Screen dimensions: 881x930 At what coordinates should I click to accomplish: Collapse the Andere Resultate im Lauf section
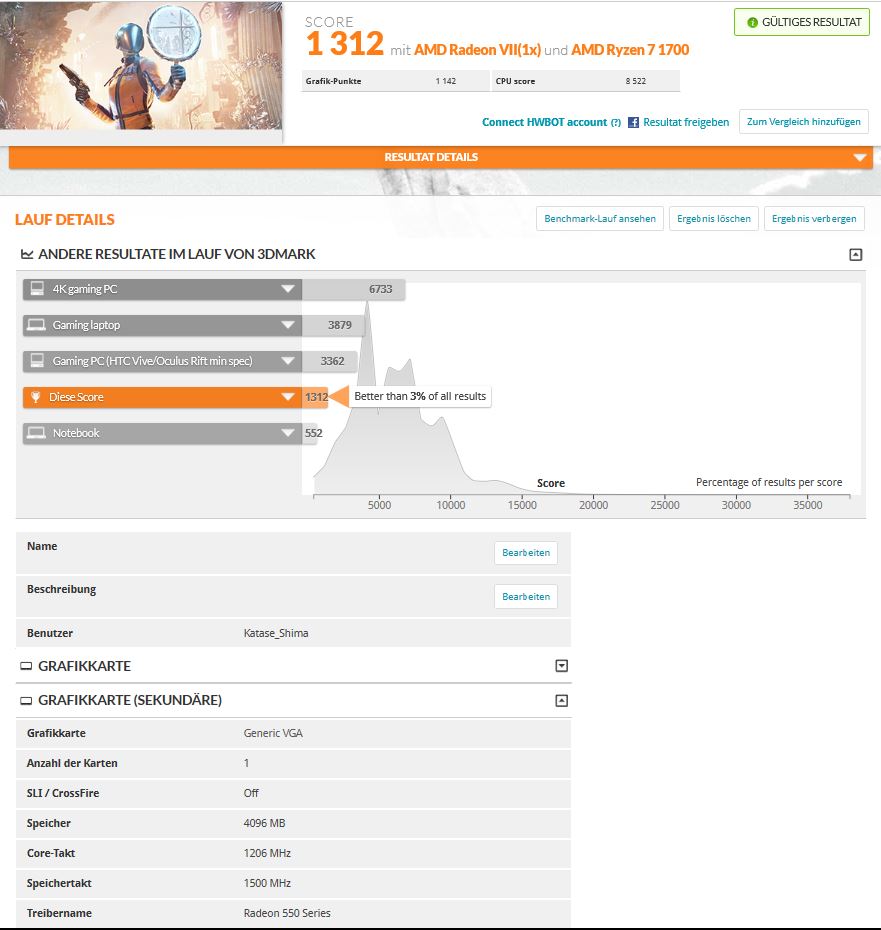tap(855, 254)
